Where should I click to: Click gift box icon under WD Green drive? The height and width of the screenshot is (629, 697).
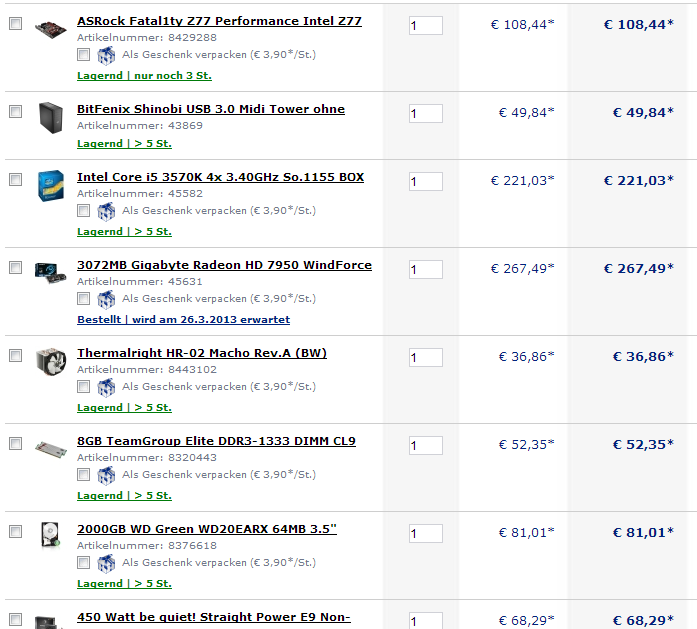click(106, 563)
